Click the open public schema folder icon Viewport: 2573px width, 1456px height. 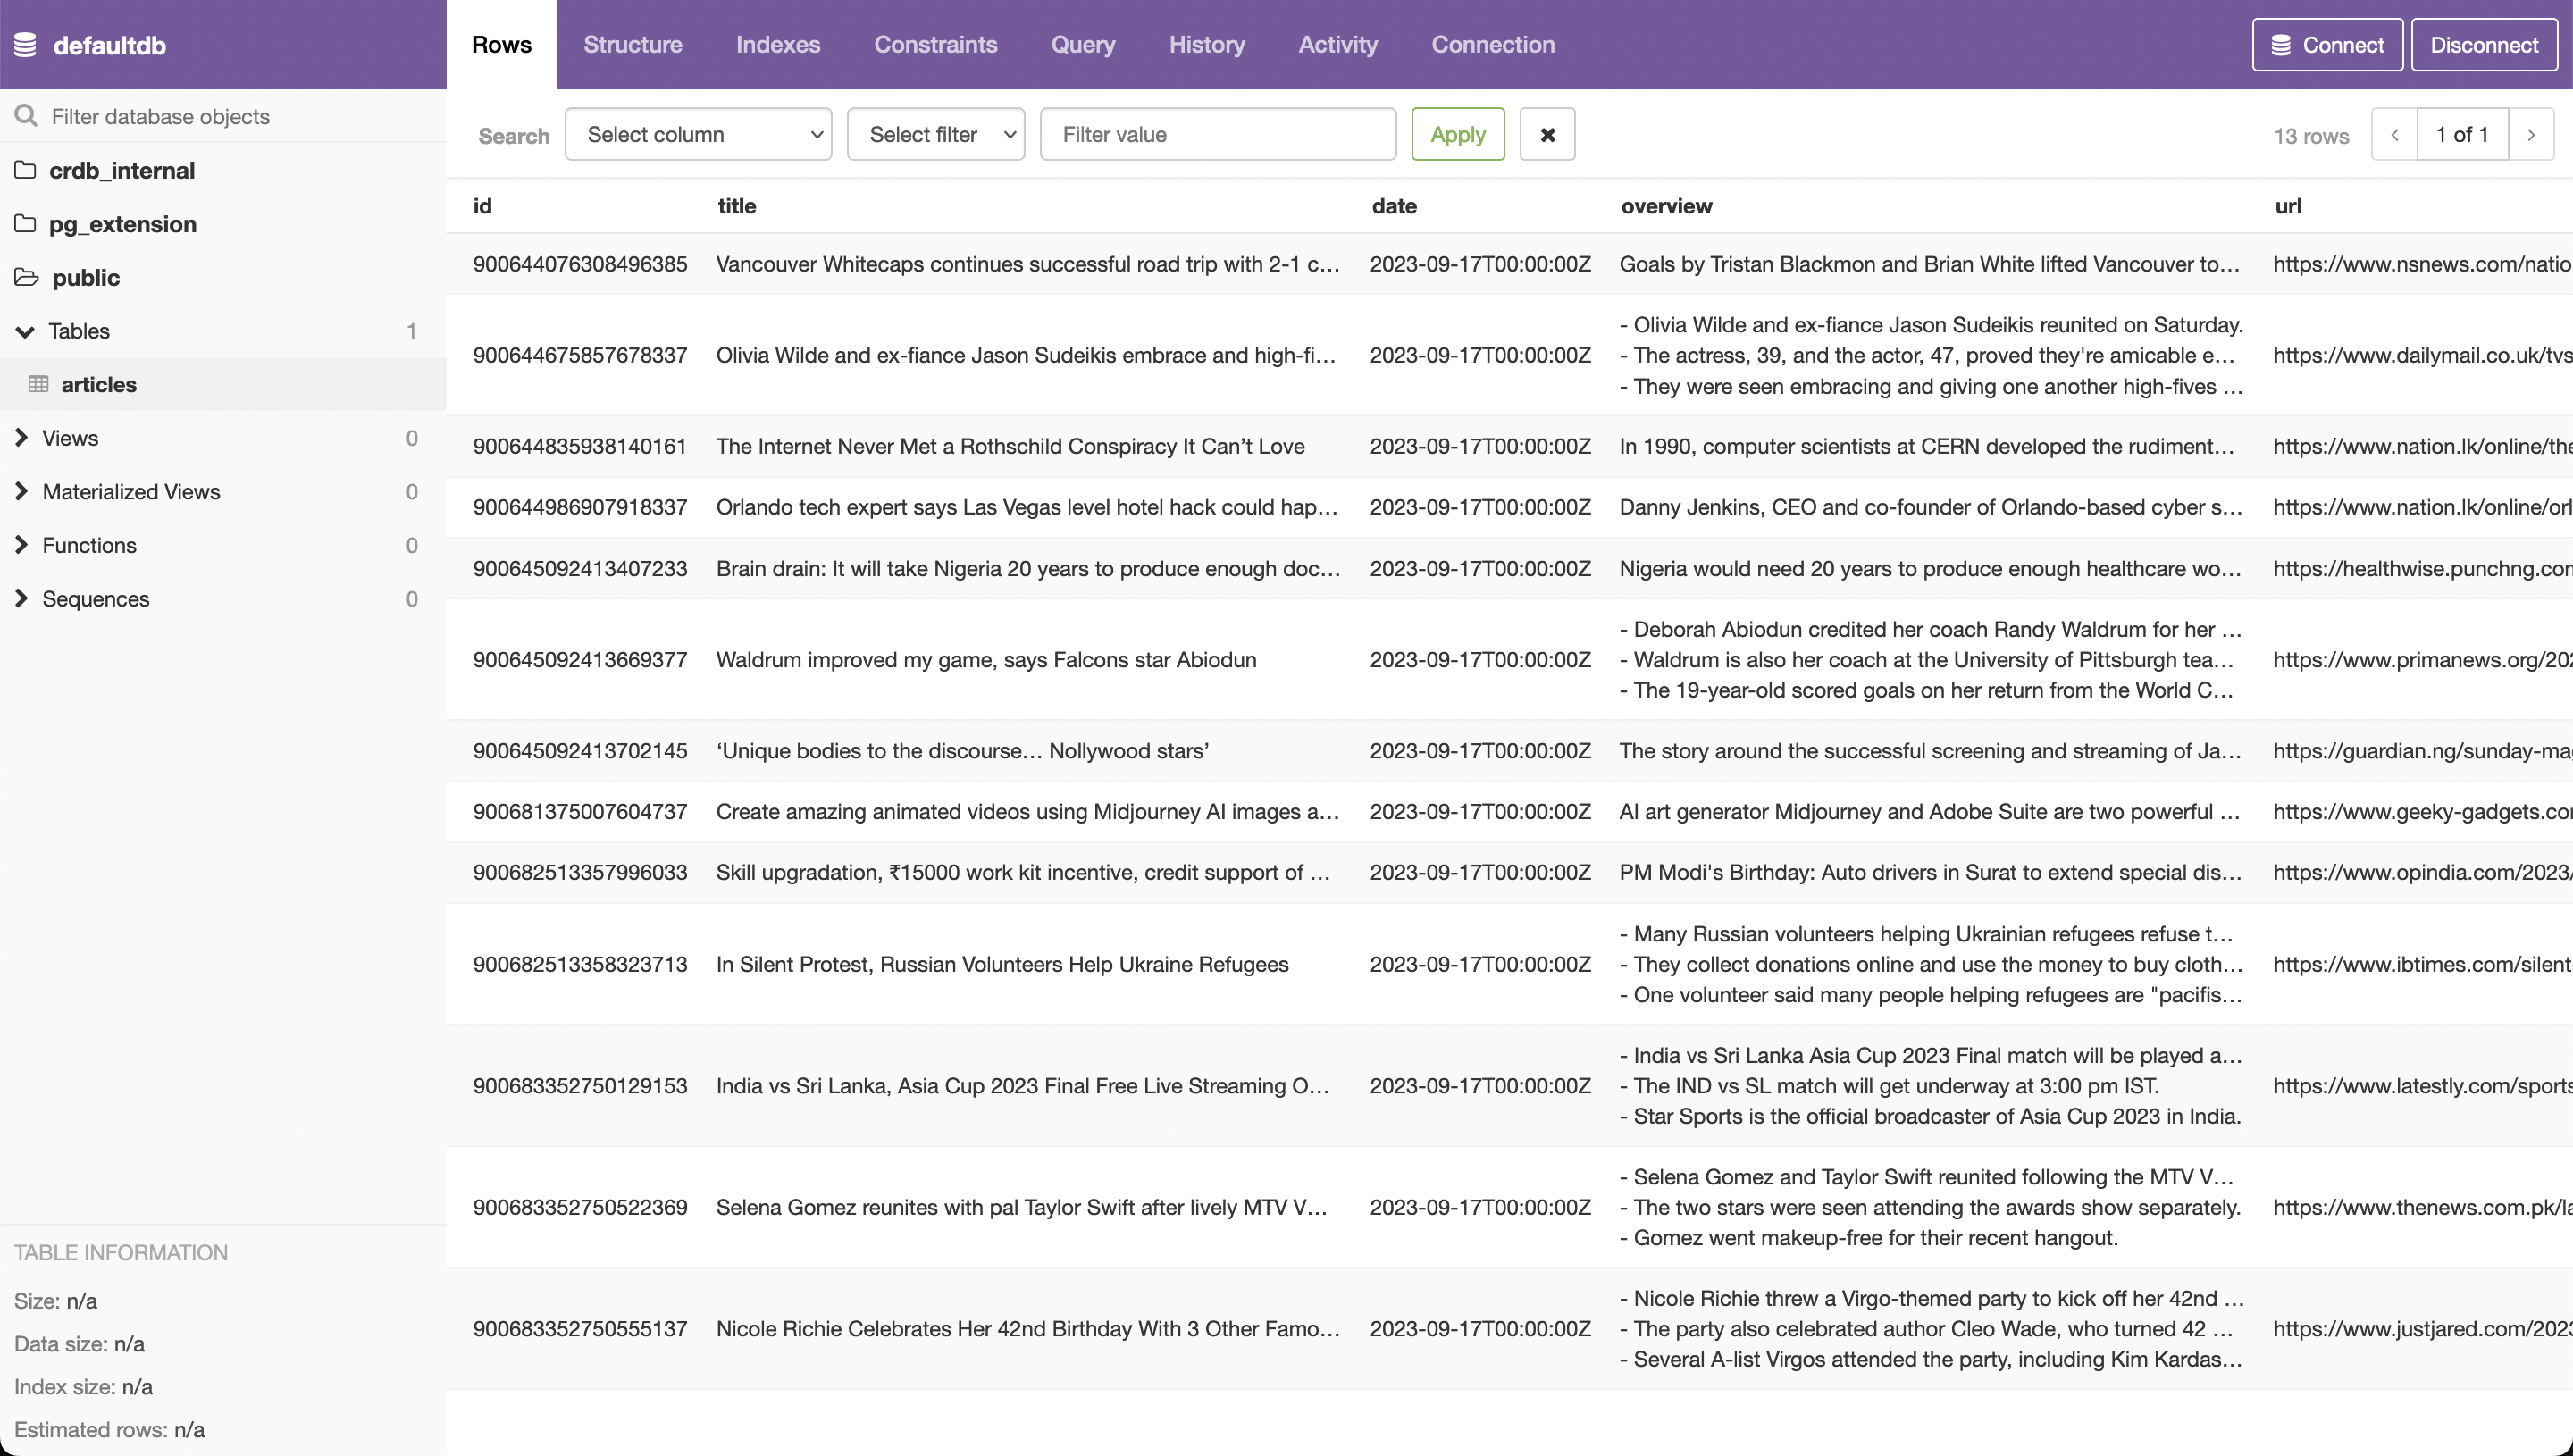pos(26,277)
